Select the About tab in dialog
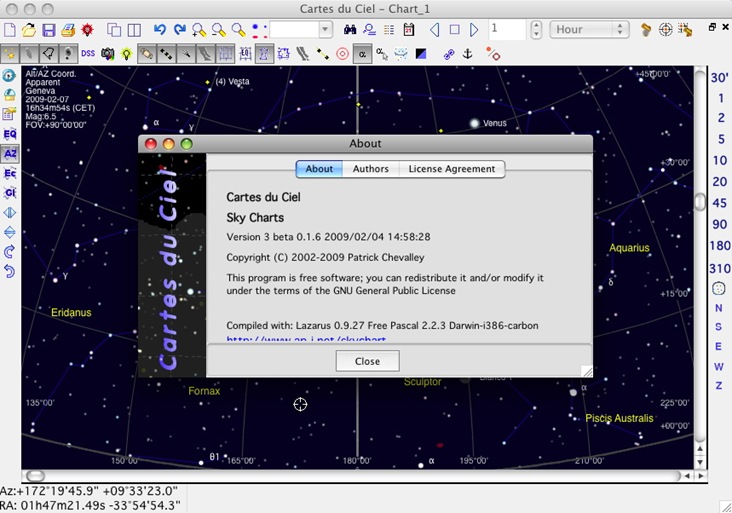Image resolution: width=732 pixels, height=513 pixels. 319,169
